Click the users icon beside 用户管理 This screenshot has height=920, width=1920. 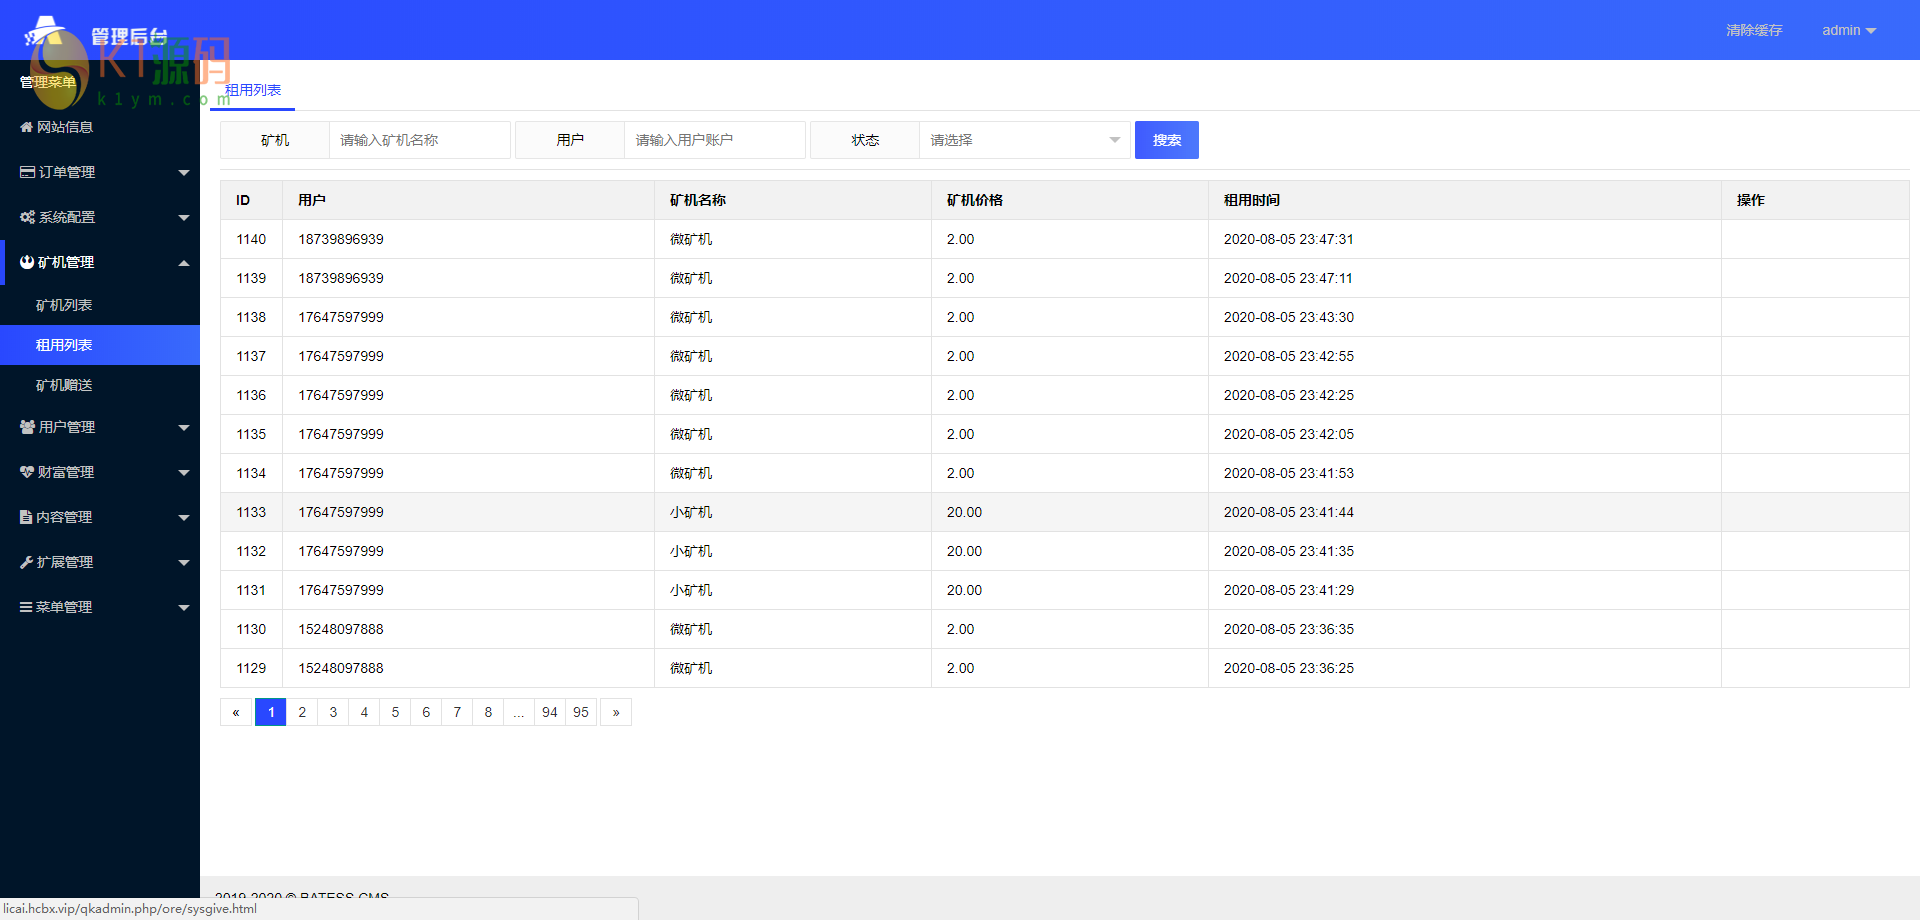27,427
